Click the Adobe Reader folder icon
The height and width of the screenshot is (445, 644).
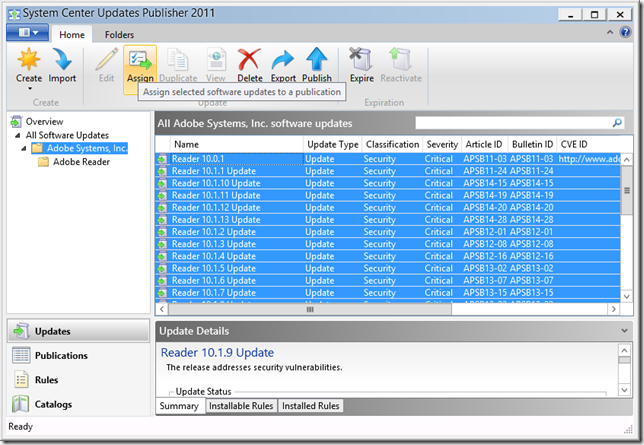coord(43,162)
